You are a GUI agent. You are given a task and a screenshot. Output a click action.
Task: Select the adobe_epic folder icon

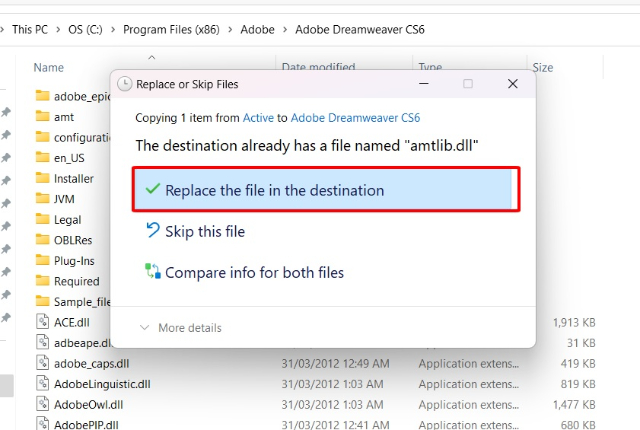click(x=42, y=95)
